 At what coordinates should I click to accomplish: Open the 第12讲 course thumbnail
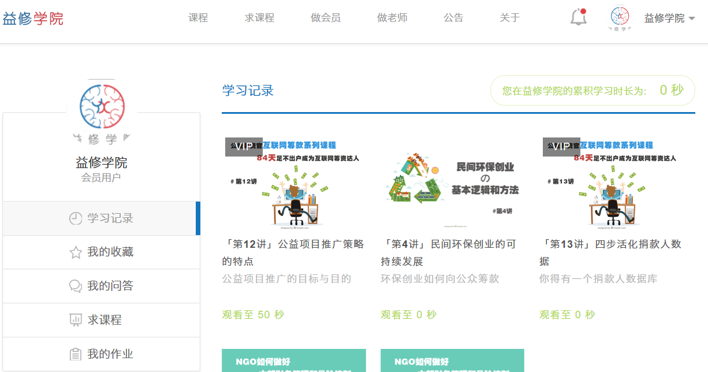coord(294,182)
